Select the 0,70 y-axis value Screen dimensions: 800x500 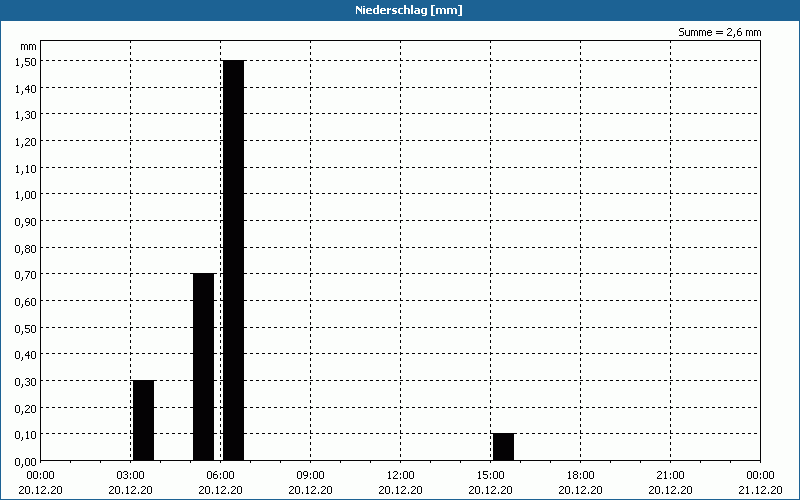[27, 275]
